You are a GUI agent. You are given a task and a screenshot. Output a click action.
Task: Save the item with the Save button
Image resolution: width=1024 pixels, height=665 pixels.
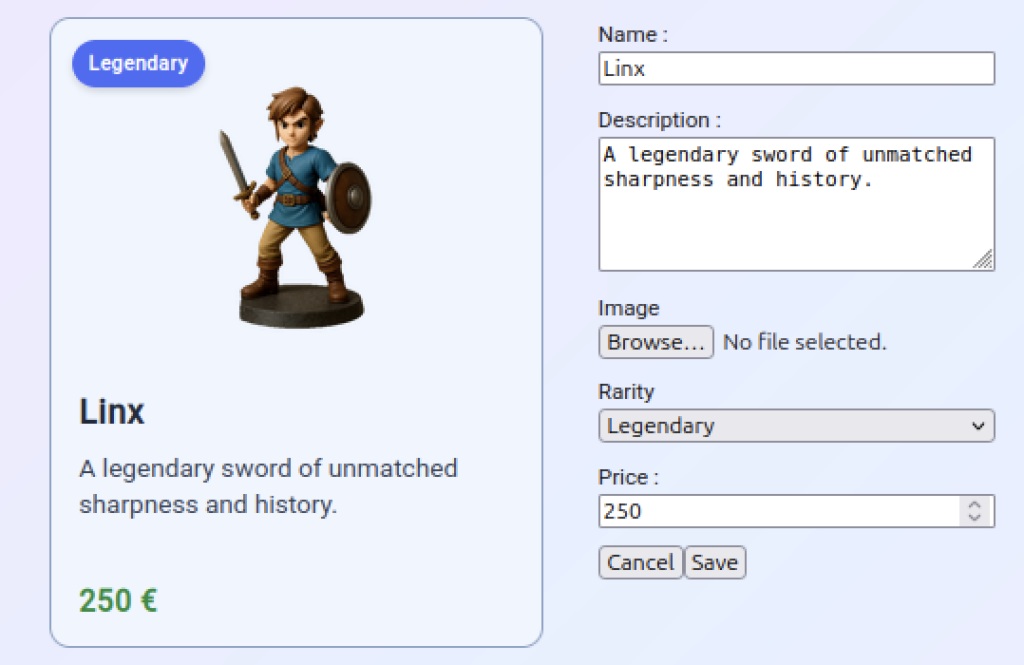pyautogui.click(x=715, y=563)
